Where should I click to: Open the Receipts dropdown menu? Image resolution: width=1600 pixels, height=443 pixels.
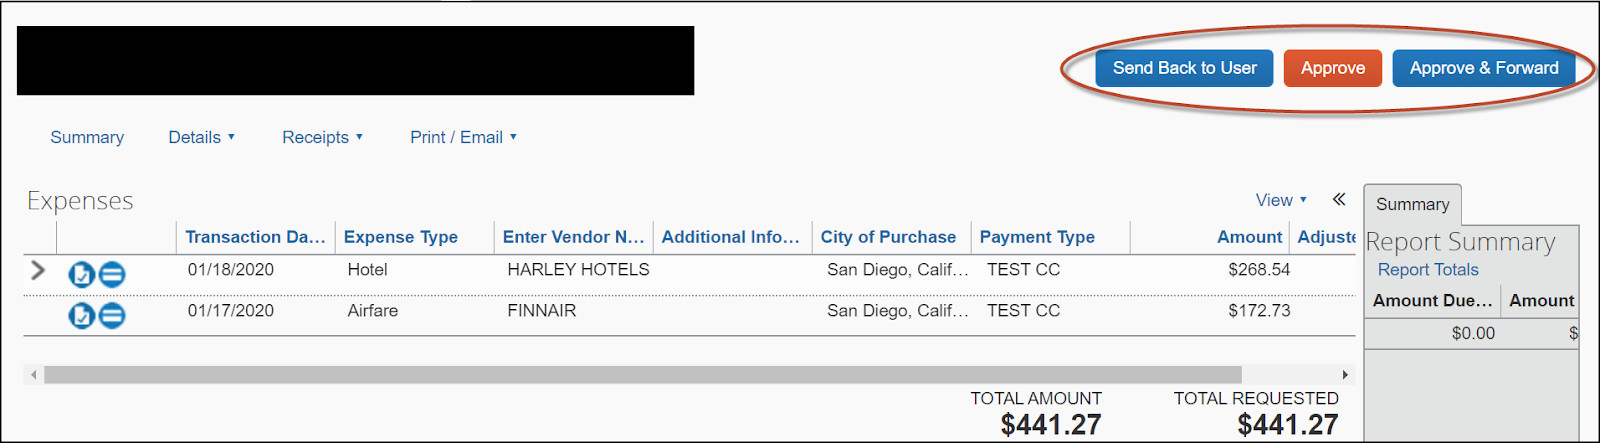click(322, 137)
